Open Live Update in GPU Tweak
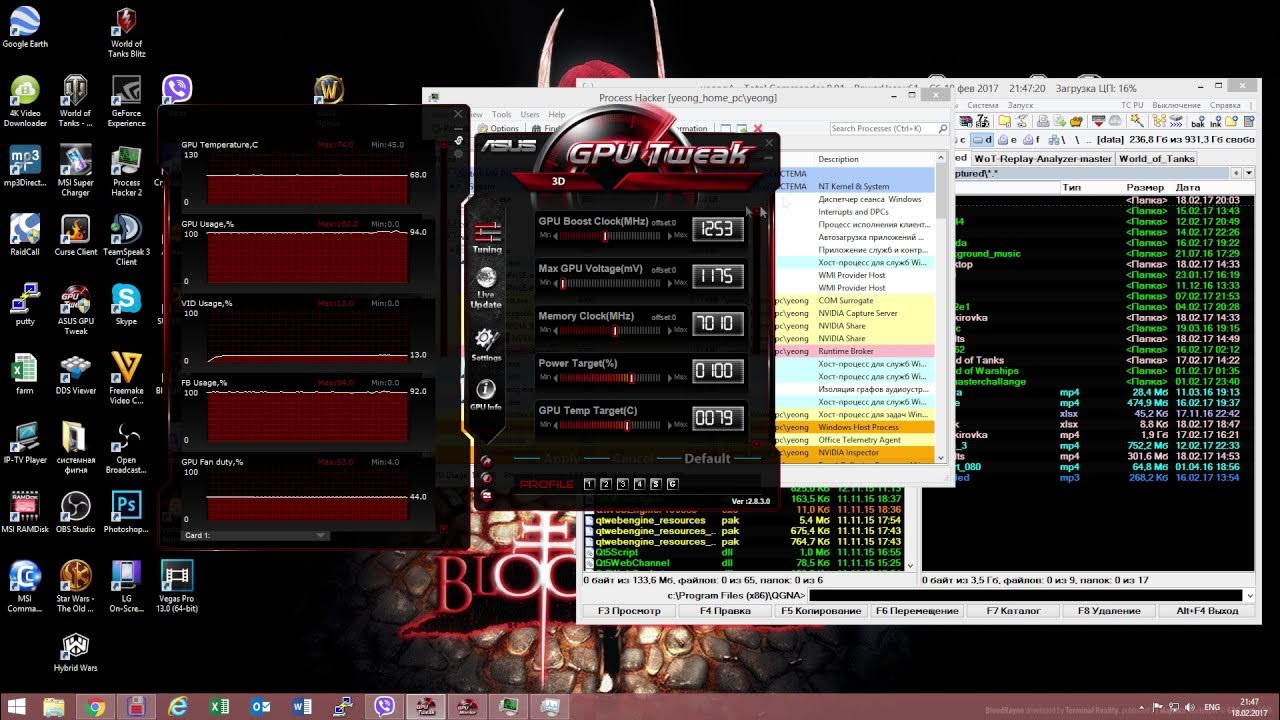This screenshot has height=720, width=1280. pos(487,288)
